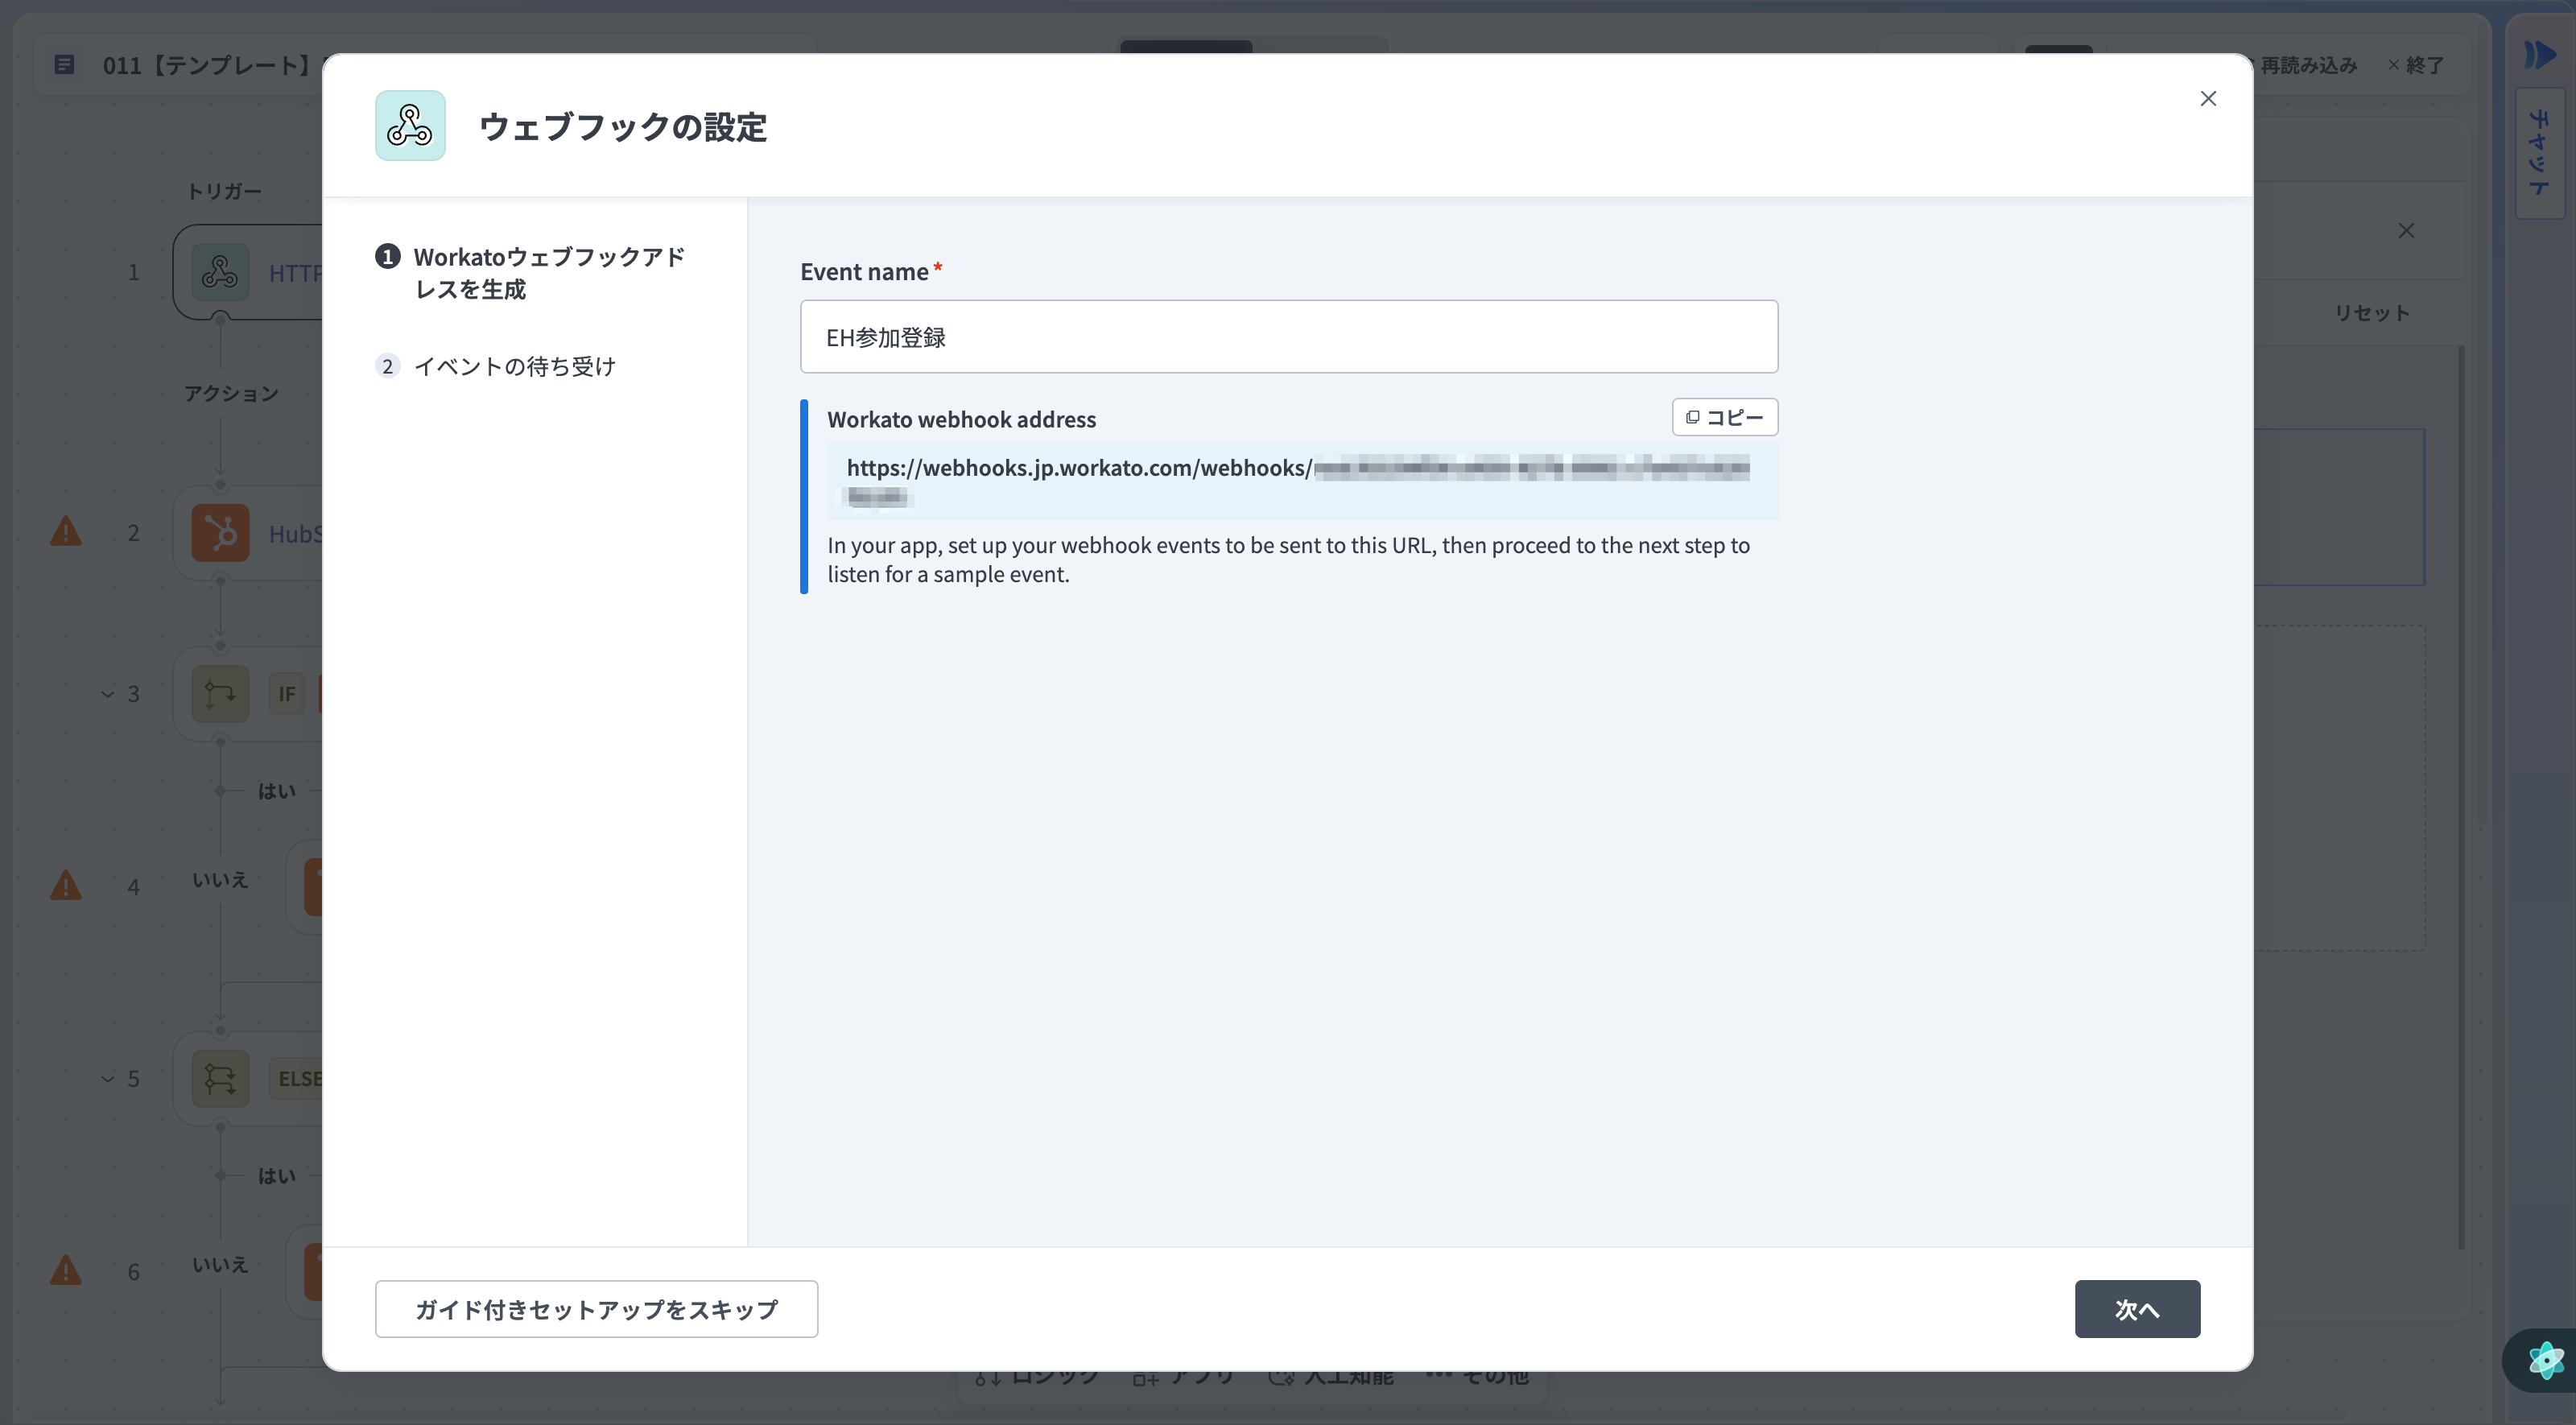Select the HubSpot icon in step 2
Viewport: 2576px width, 1425px height.
point(220,533)
